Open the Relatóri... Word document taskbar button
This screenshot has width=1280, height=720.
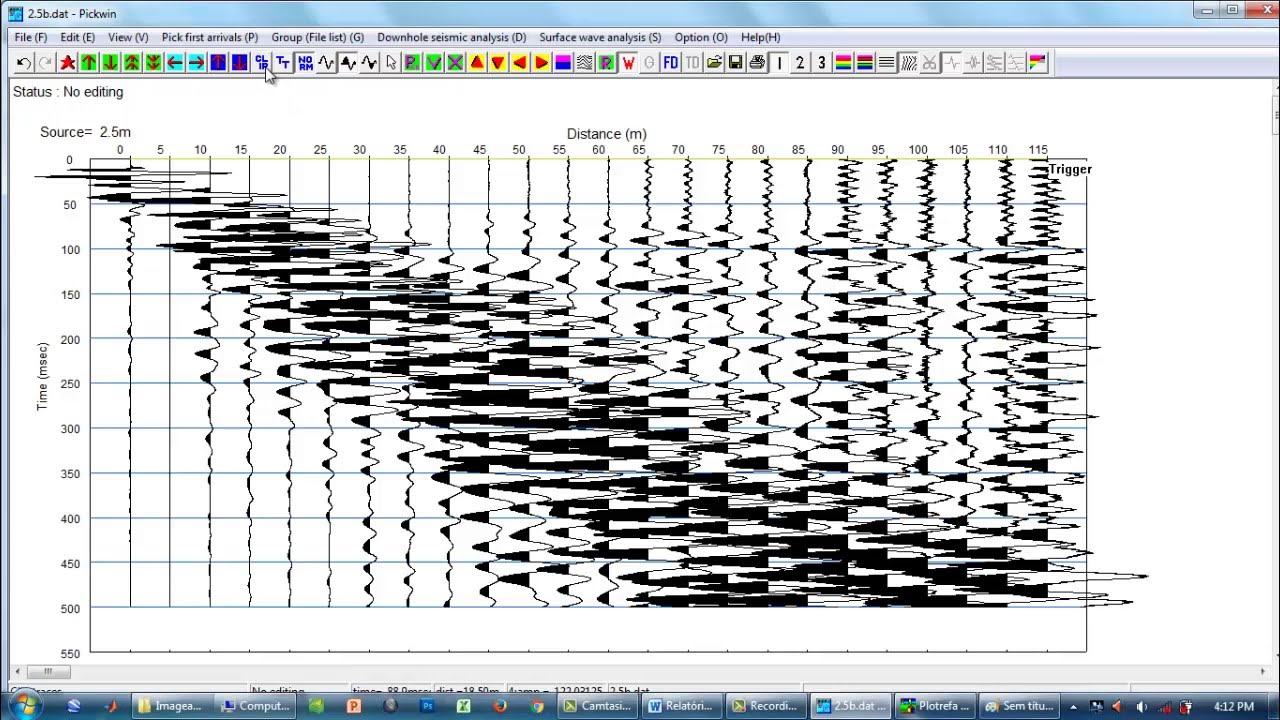(x=681, y=706)
